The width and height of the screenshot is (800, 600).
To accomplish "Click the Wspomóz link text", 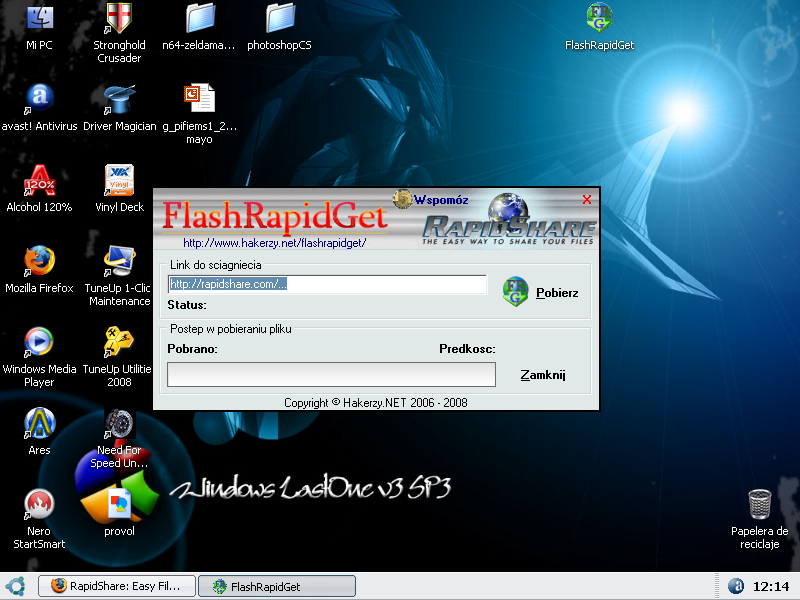I will [x=441, y=200].
